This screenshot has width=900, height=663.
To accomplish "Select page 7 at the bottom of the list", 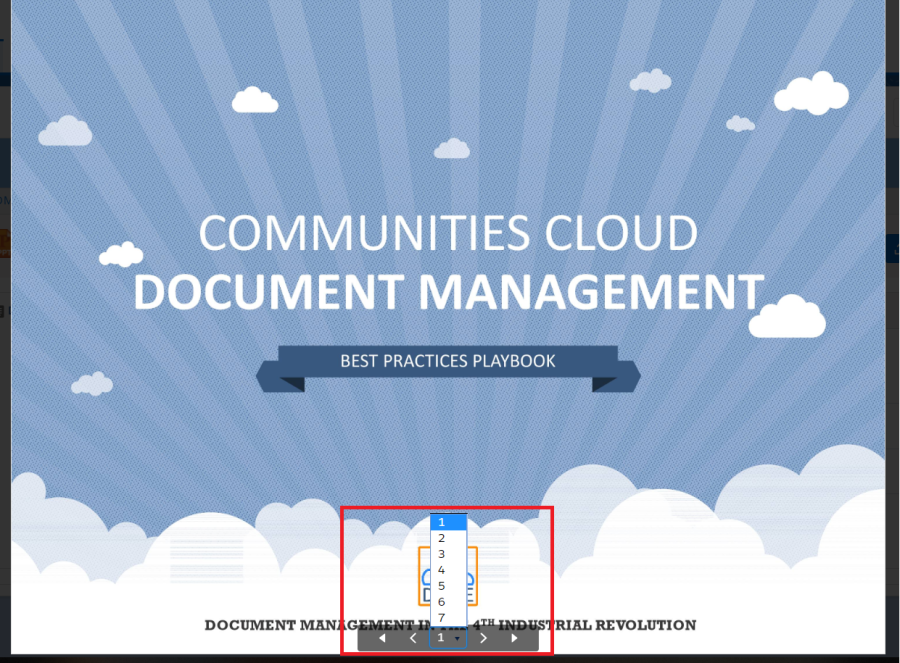I will [x=448, y=618].
